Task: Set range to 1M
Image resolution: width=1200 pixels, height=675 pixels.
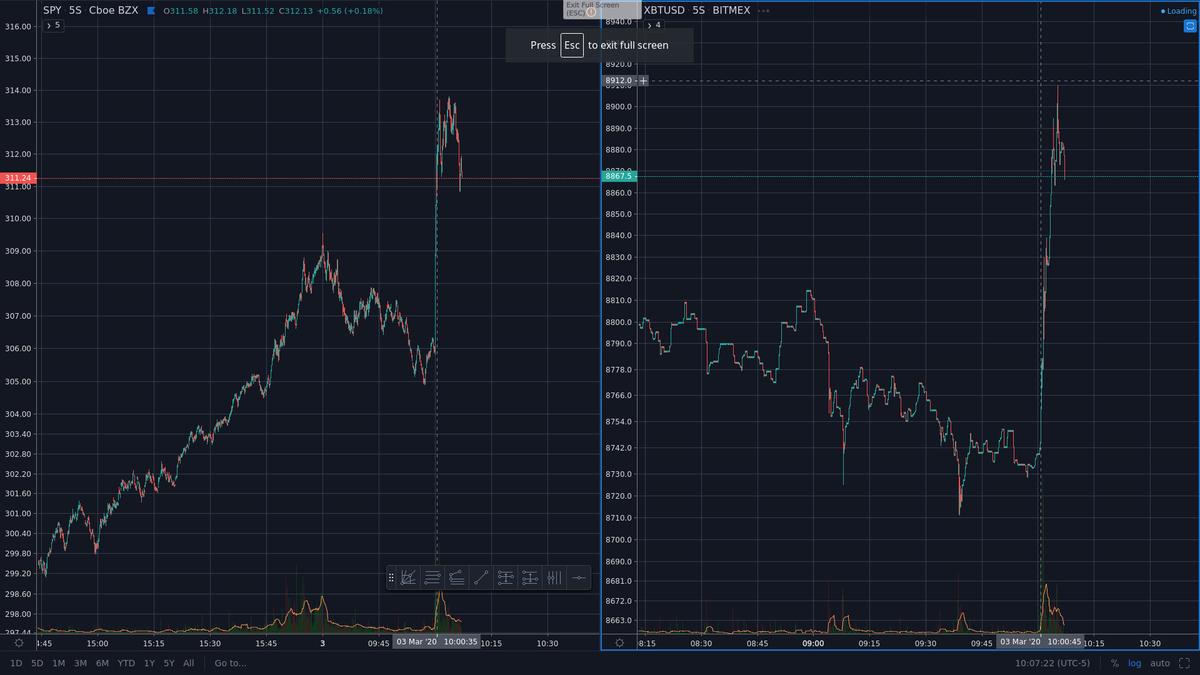Action: [59, 663]
